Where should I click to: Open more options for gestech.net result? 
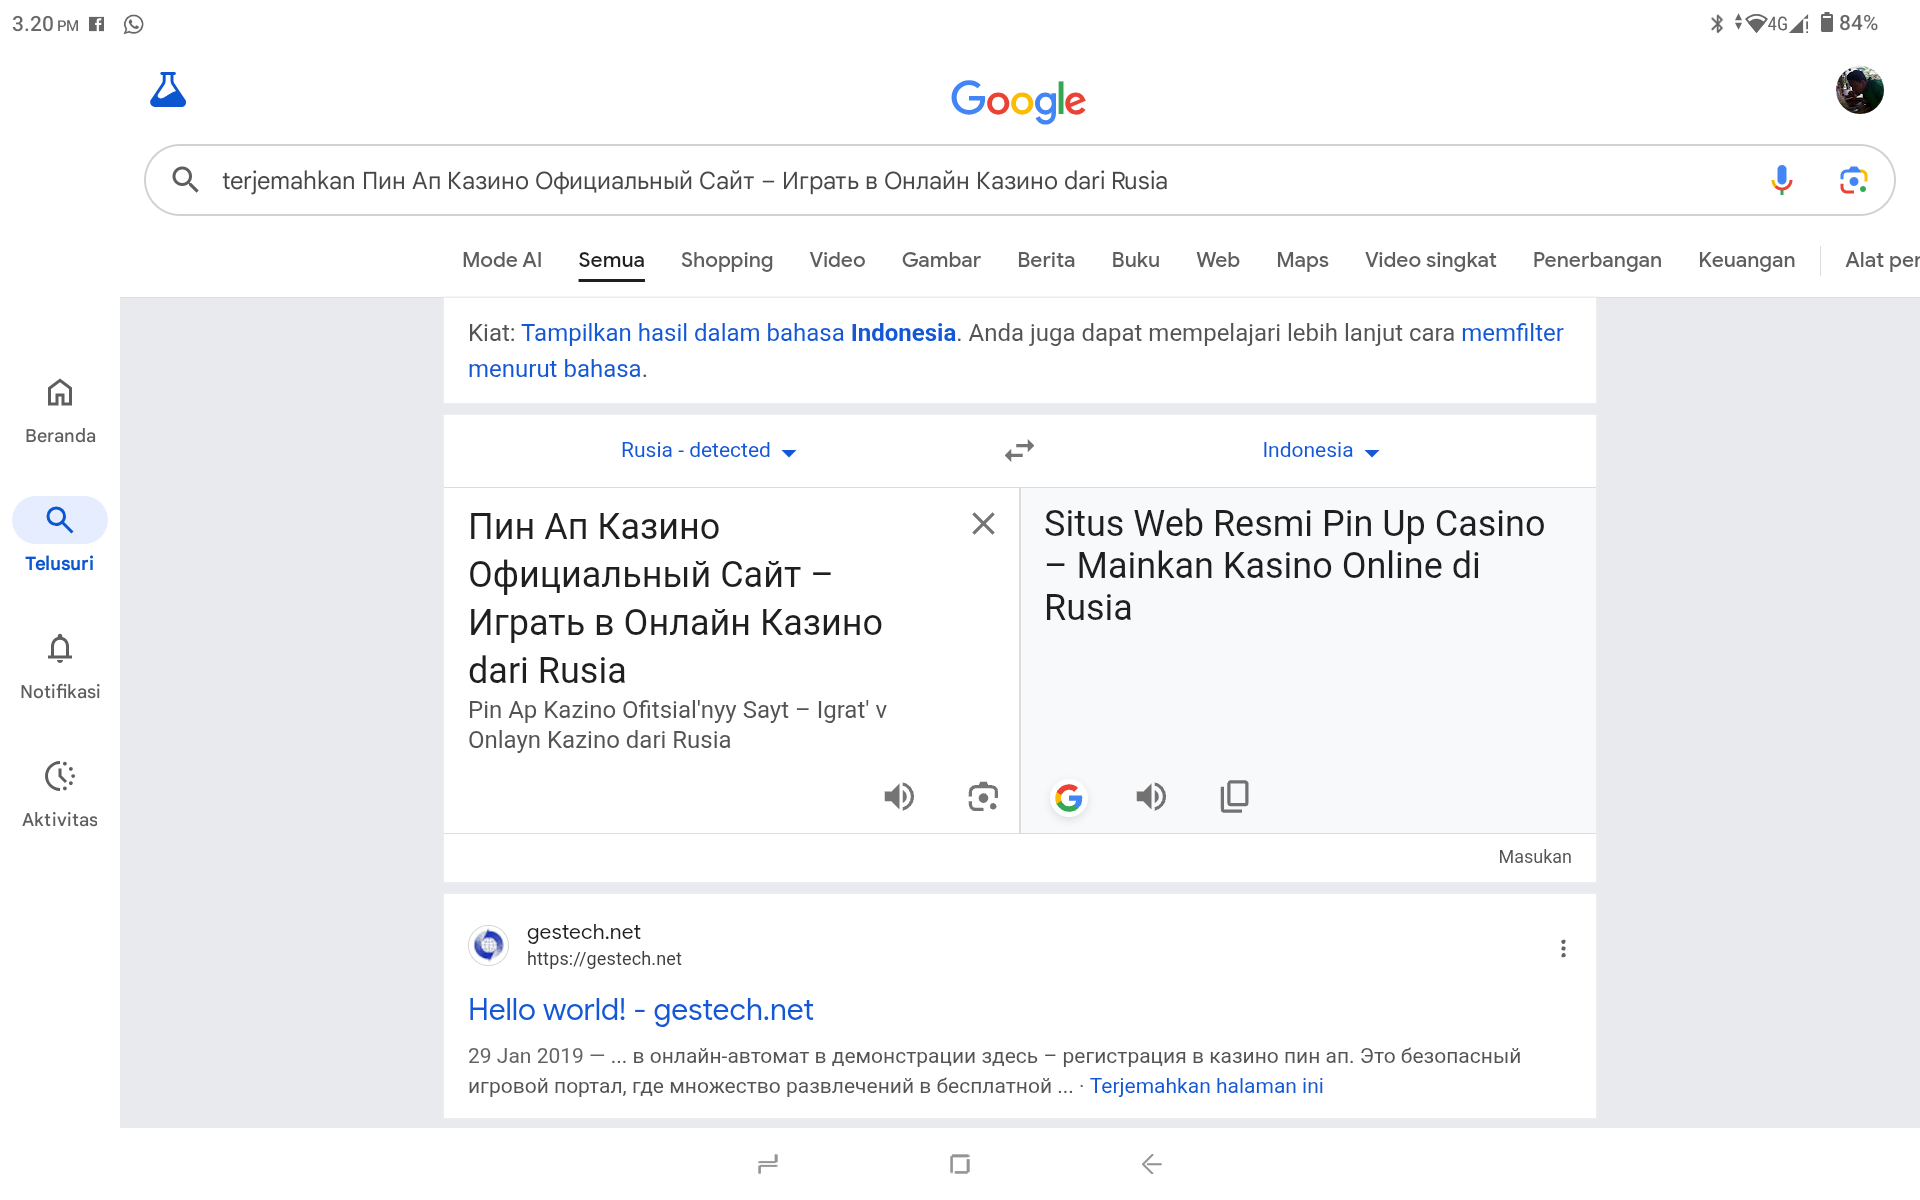(x=1563, y=948)
